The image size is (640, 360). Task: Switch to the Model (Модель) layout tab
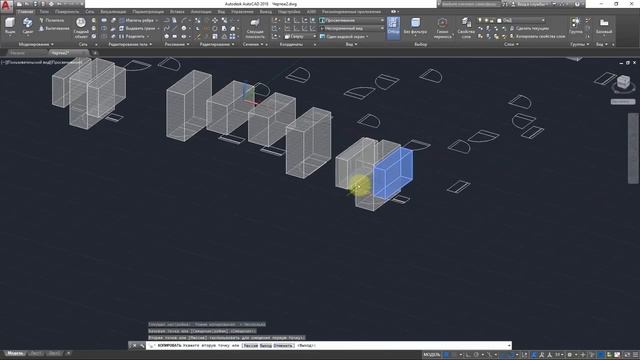point(16,353)
